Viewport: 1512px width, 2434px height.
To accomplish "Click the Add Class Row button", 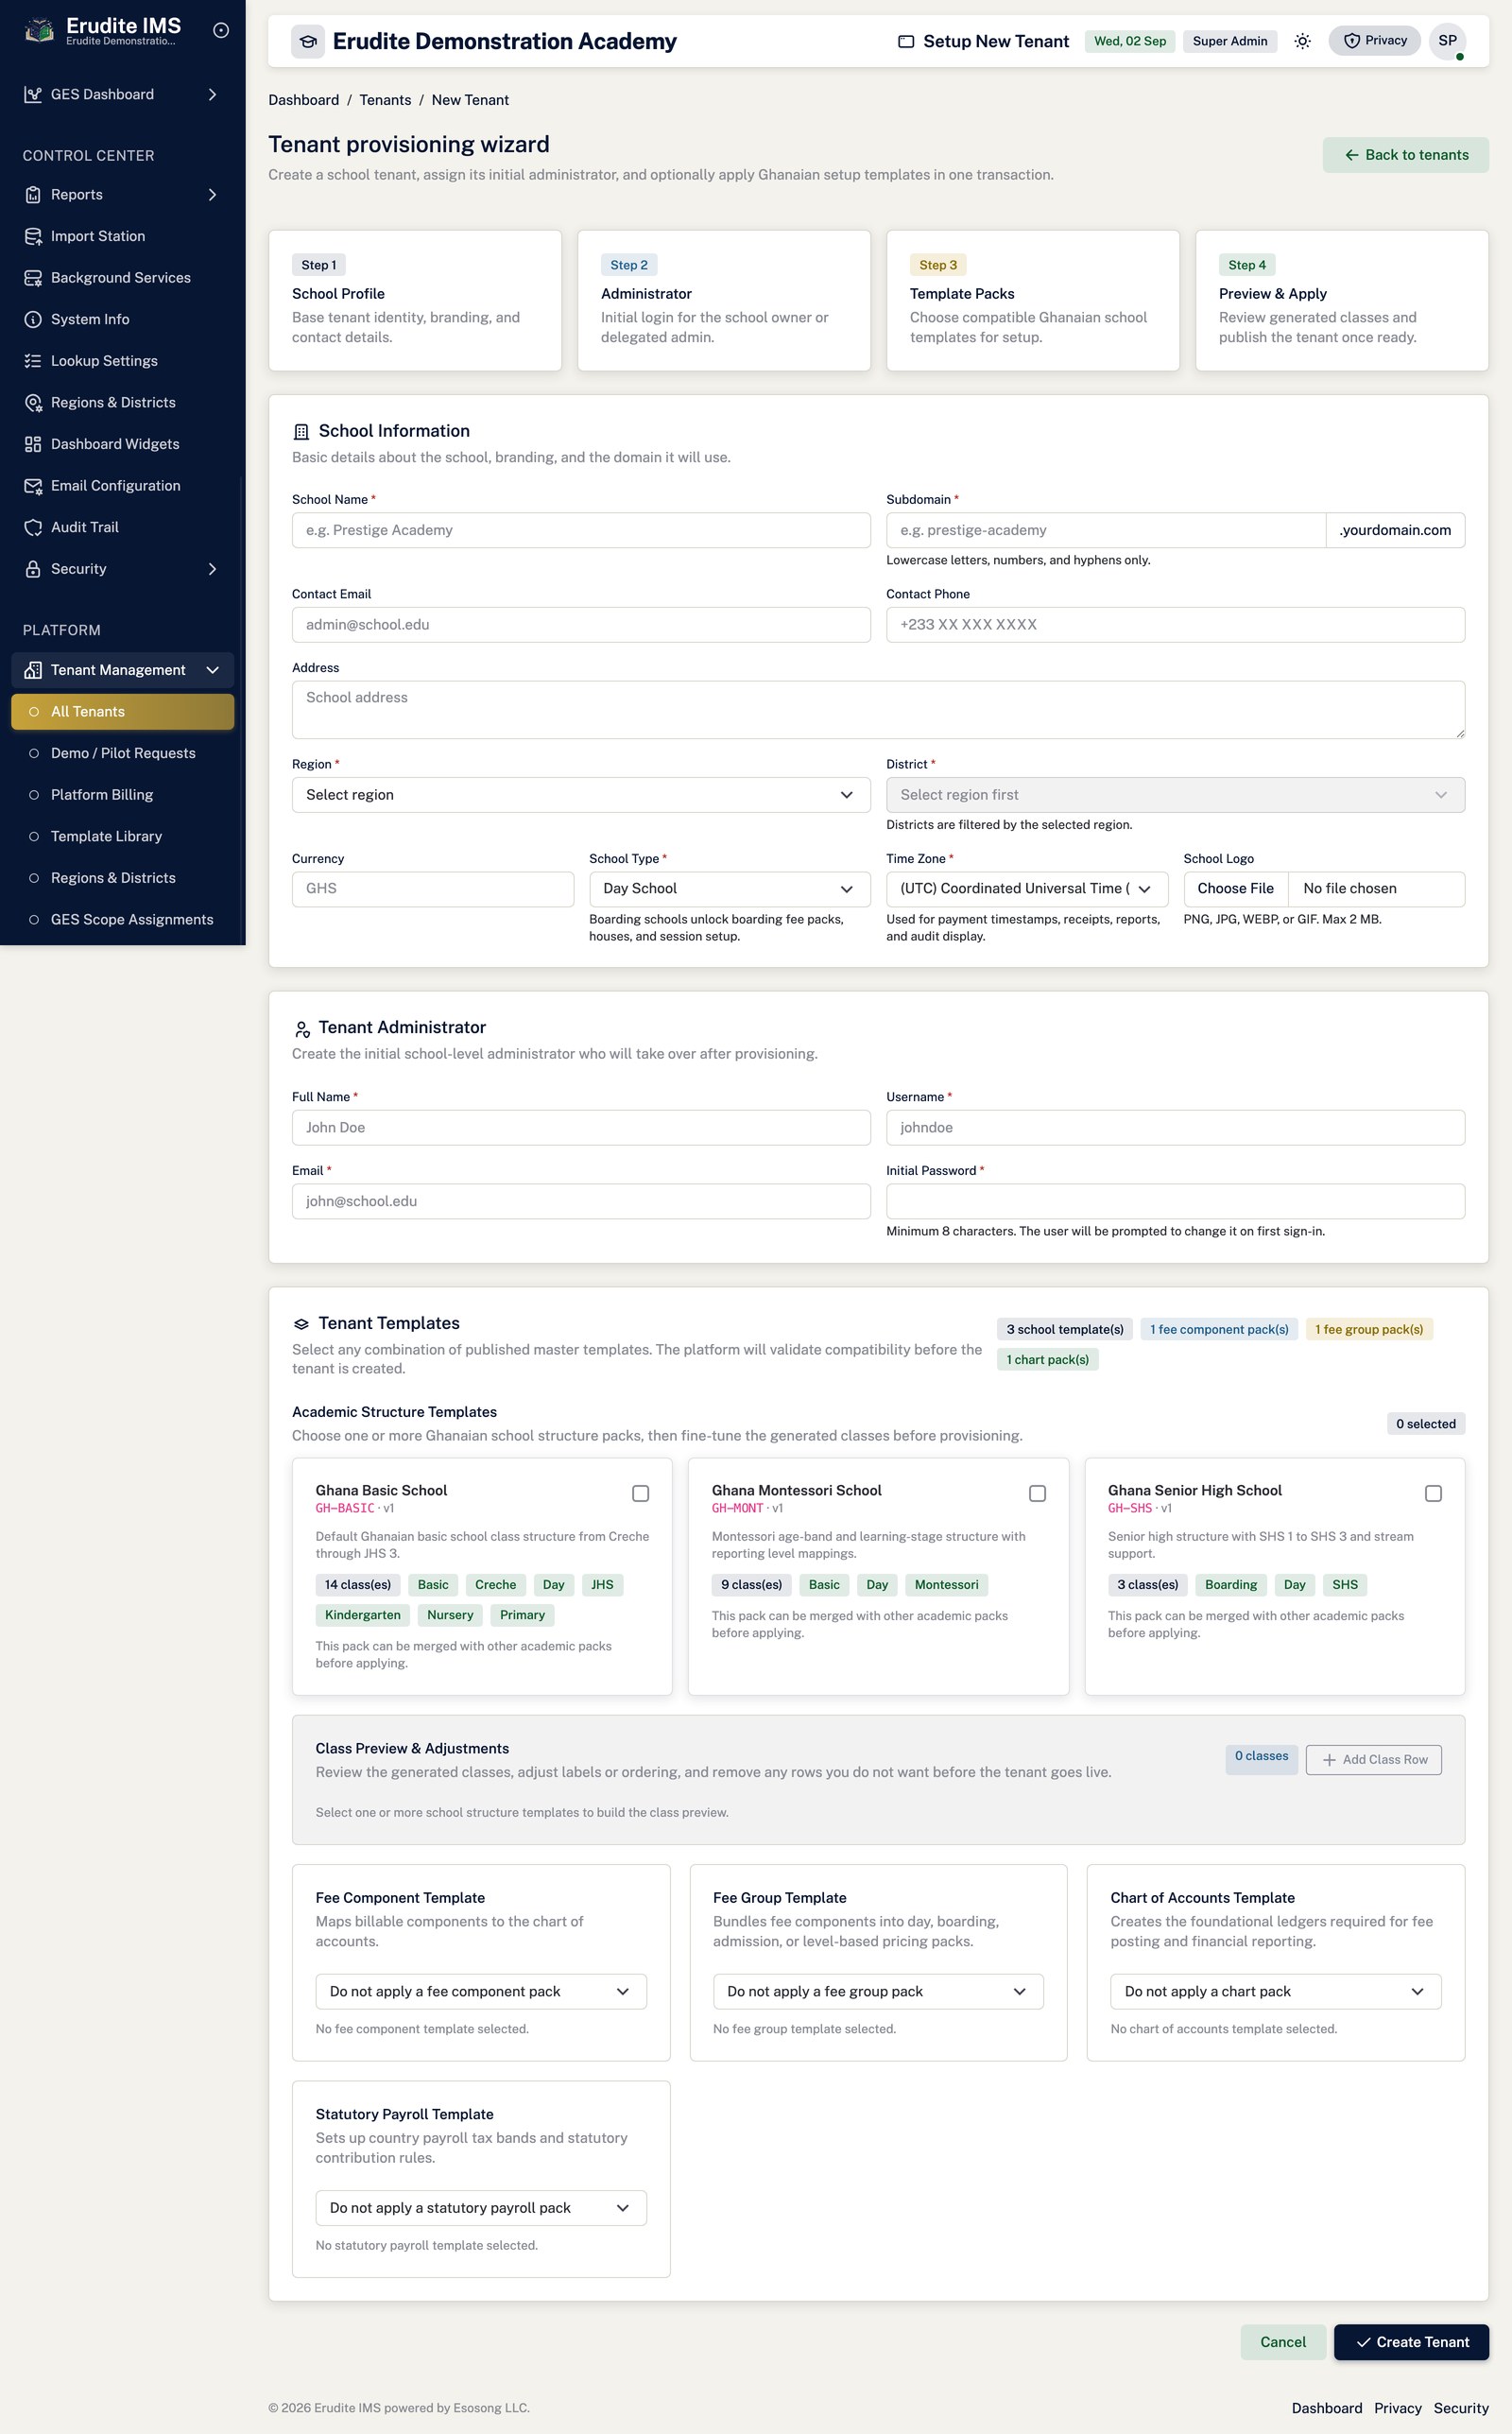I will [1373, 1760].
